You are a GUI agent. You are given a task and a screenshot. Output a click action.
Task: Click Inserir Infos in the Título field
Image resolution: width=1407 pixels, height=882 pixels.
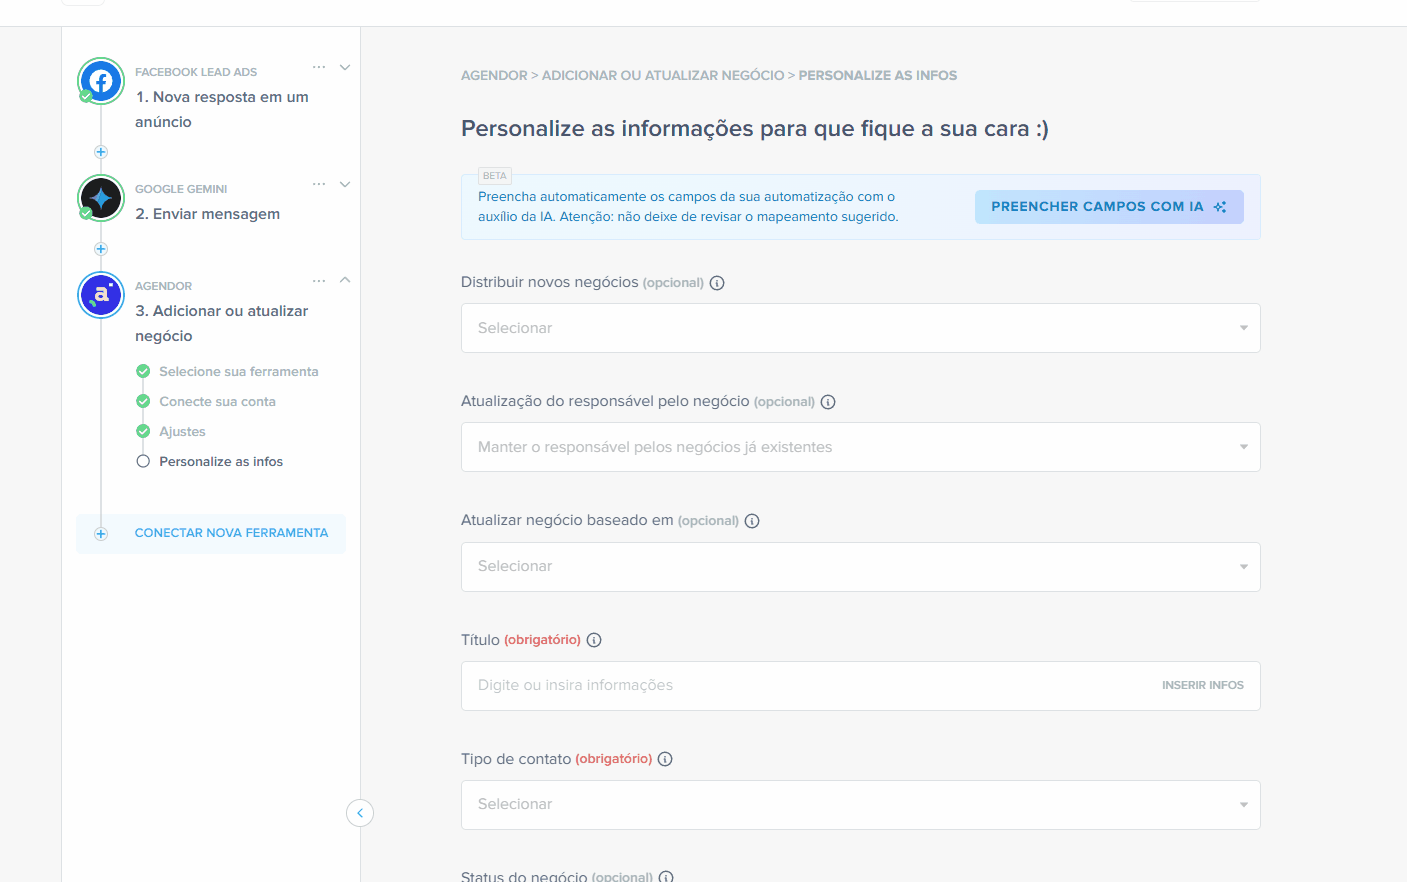(1202, 685)
